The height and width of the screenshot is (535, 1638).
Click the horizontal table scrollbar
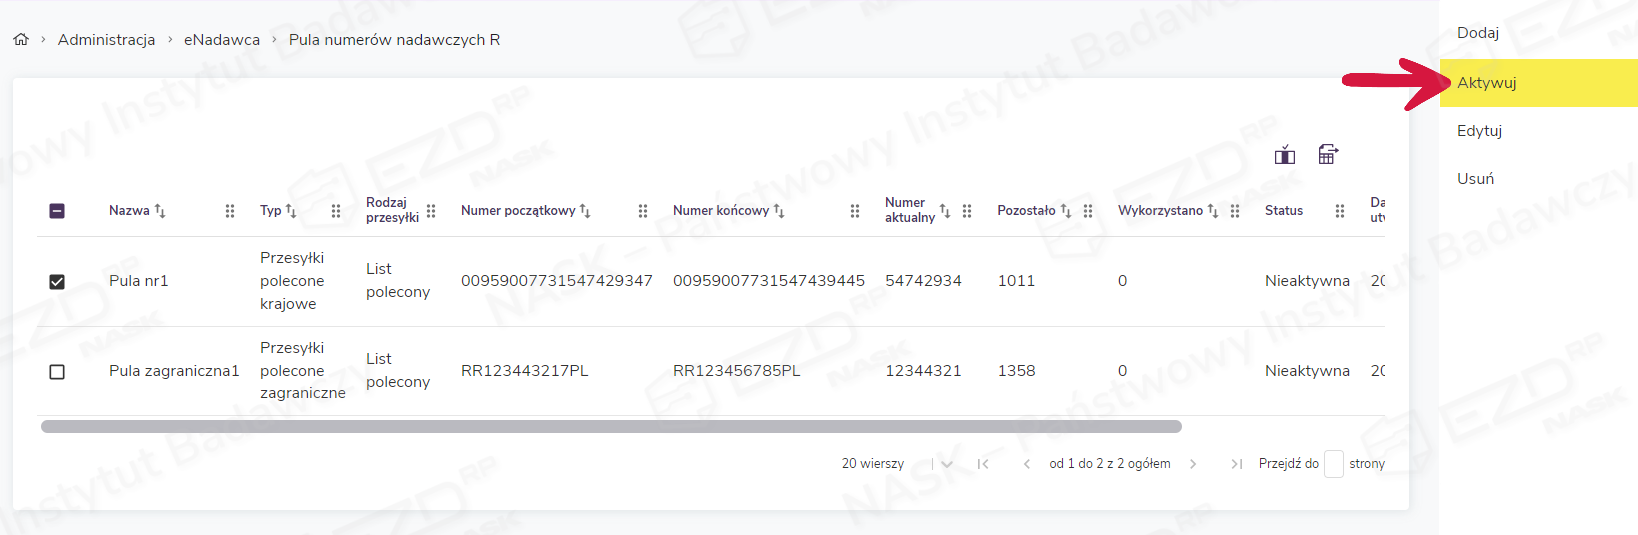[610, 427]
